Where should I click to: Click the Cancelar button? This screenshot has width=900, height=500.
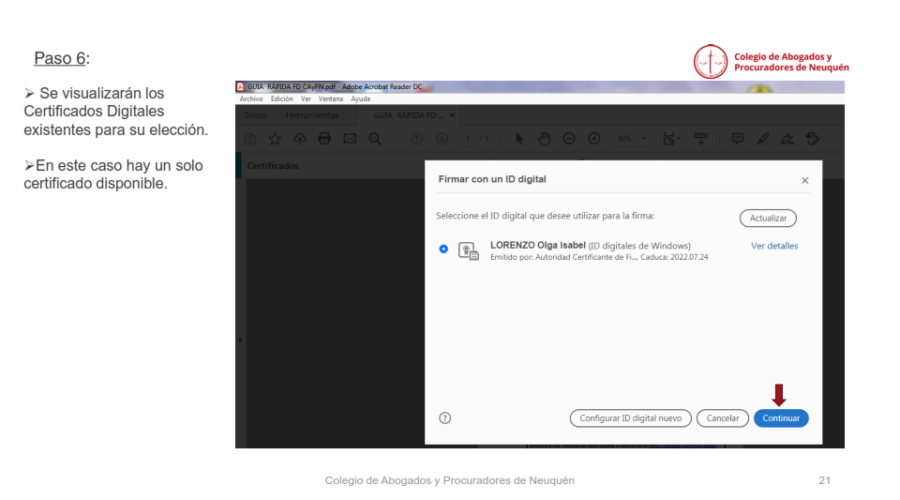point(723,418)
